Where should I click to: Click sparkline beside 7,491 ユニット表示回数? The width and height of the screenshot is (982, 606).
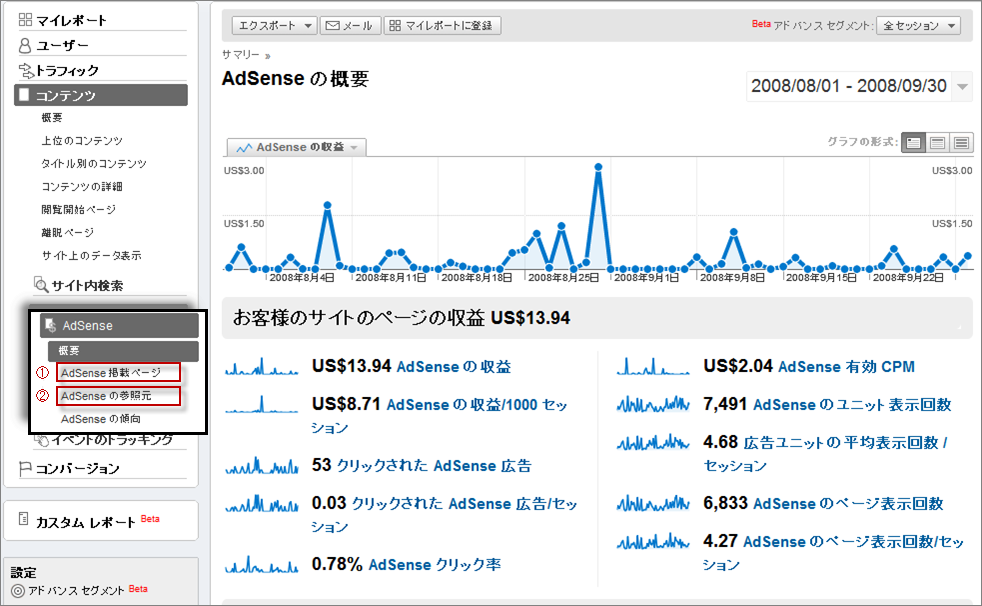(653, 404)
